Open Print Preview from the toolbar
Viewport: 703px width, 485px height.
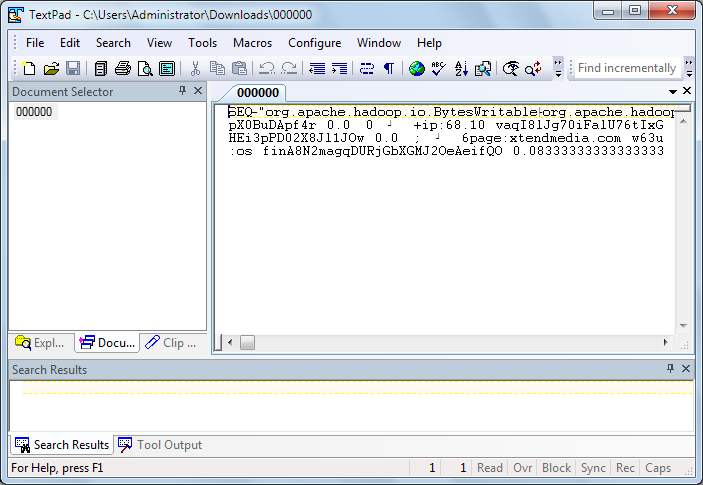pos(145,68)
